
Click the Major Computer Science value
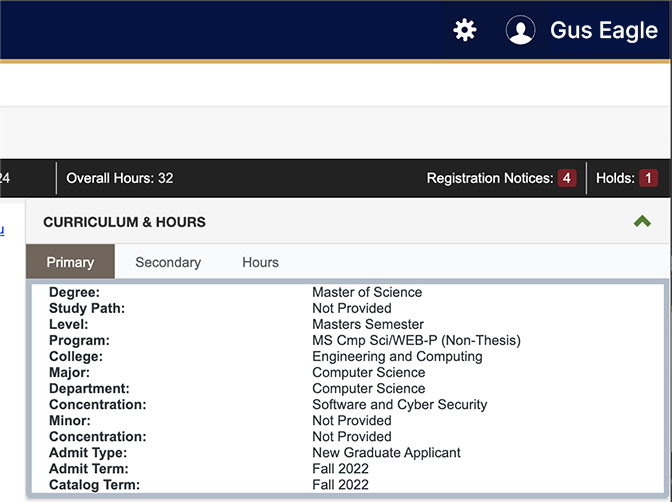[x=369, y=372]
